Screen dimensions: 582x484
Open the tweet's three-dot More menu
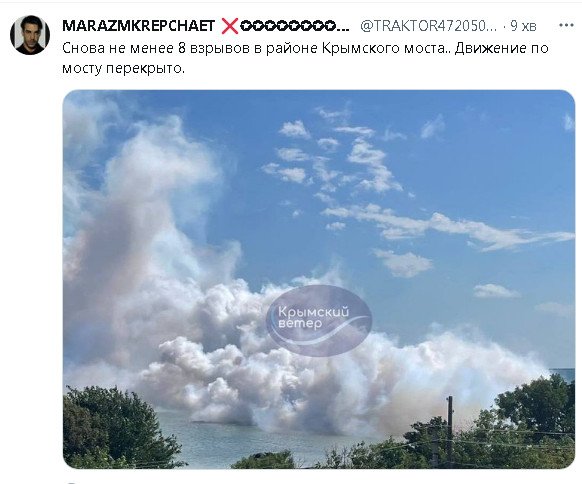tap(566, 25)
